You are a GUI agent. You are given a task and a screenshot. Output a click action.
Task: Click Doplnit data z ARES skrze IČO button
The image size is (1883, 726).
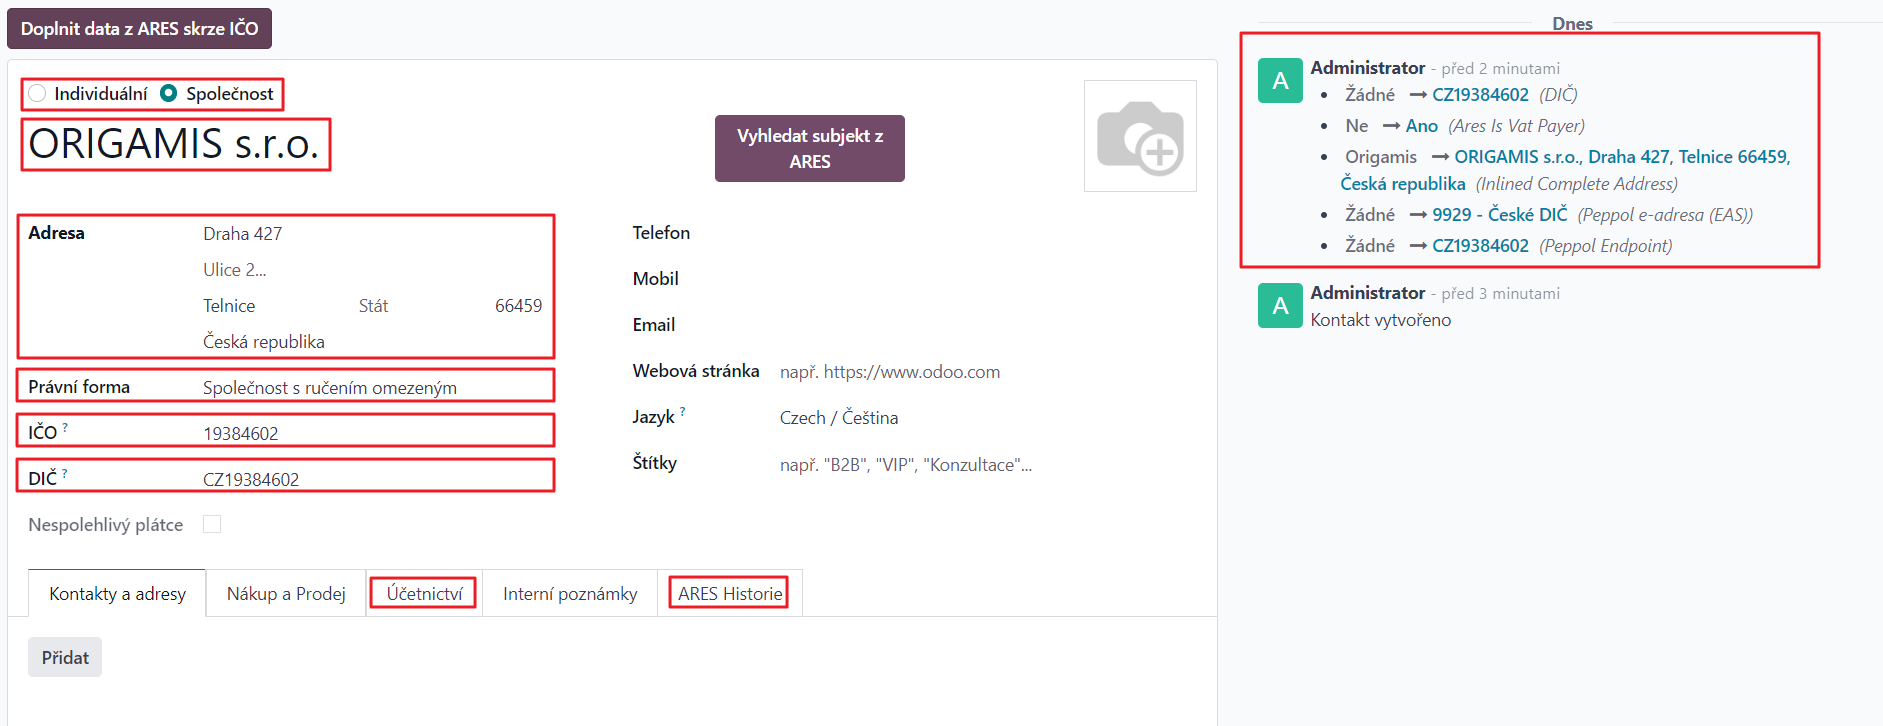(139, 28)
